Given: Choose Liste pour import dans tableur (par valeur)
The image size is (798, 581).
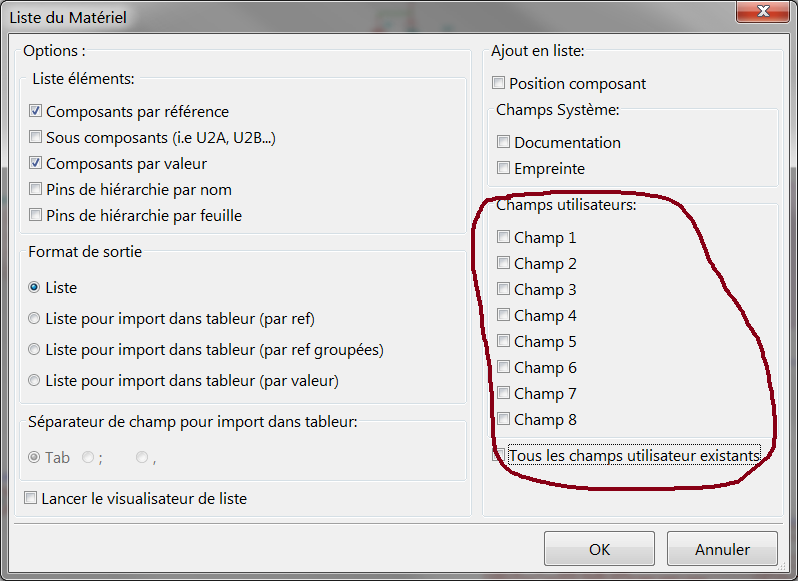Looking at the screenshot, I should 34,381.
